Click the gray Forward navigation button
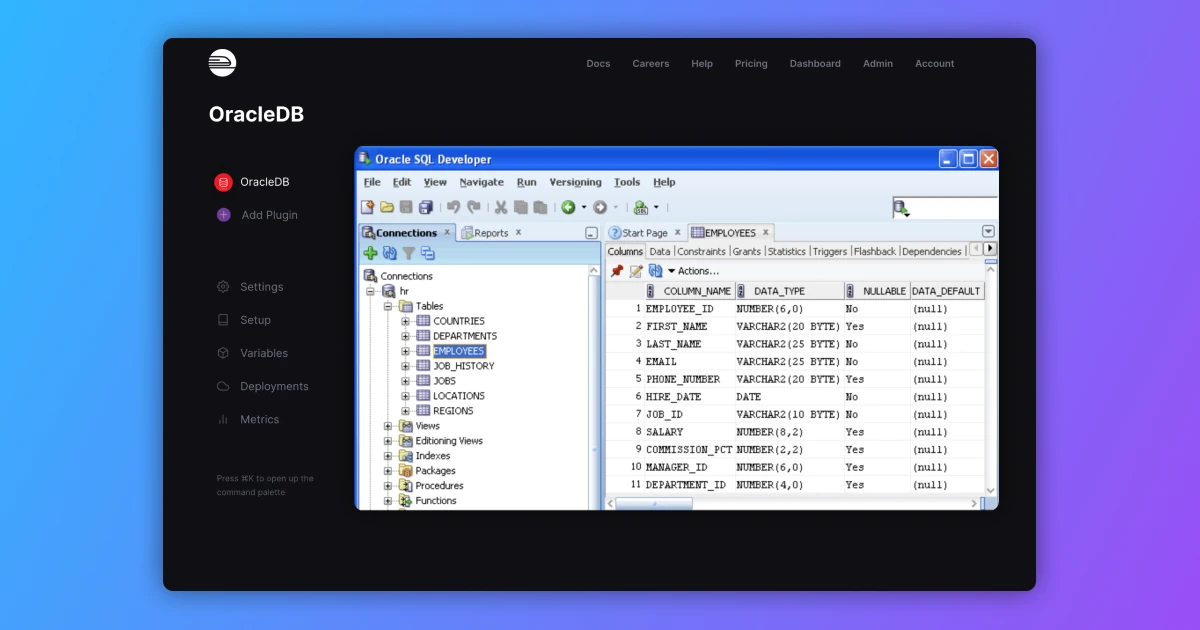Viewport: 1200px width, 630px height. pos(600,207)
